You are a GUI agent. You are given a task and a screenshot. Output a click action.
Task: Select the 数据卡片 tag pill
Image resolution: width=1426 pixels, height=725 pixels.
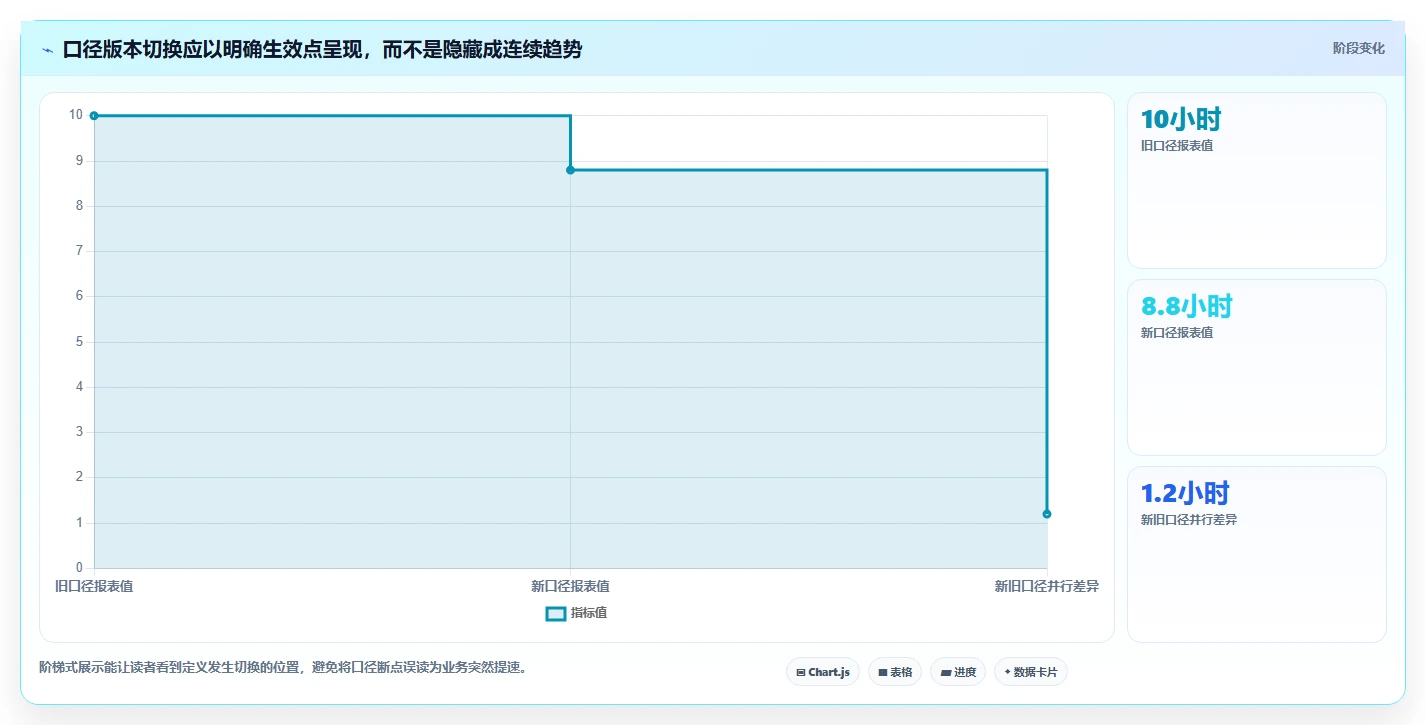tap(1031, 672)
